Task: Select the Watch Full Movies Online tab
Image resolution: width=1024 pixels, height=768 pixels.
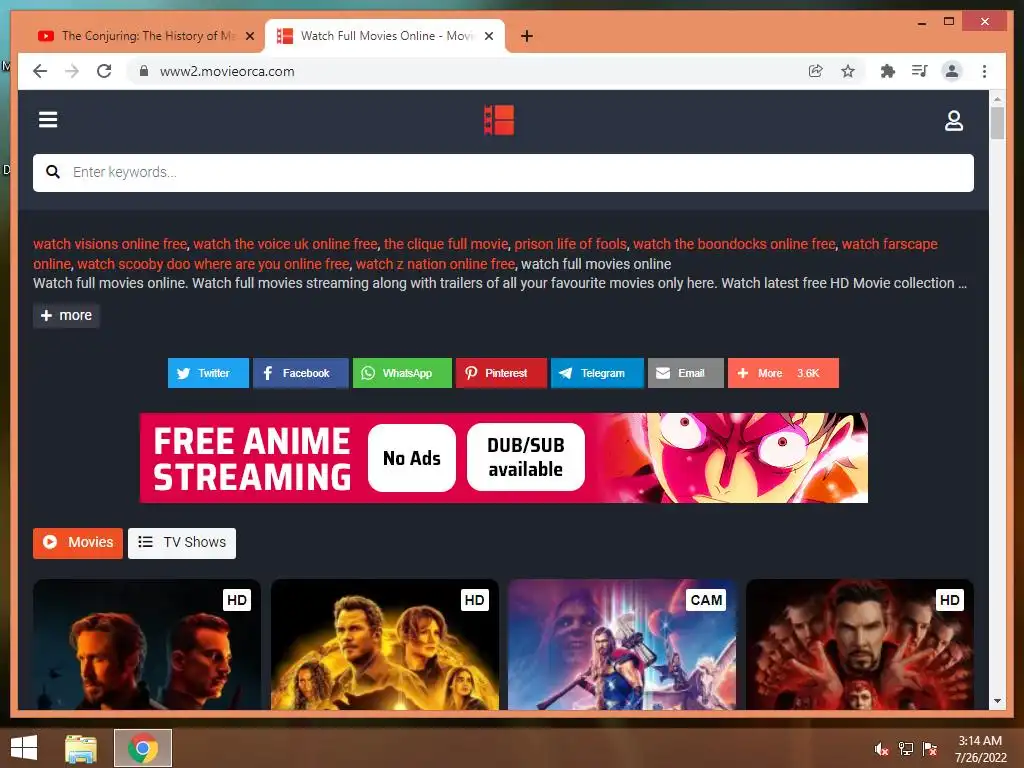Action: [x=385, y=36]
